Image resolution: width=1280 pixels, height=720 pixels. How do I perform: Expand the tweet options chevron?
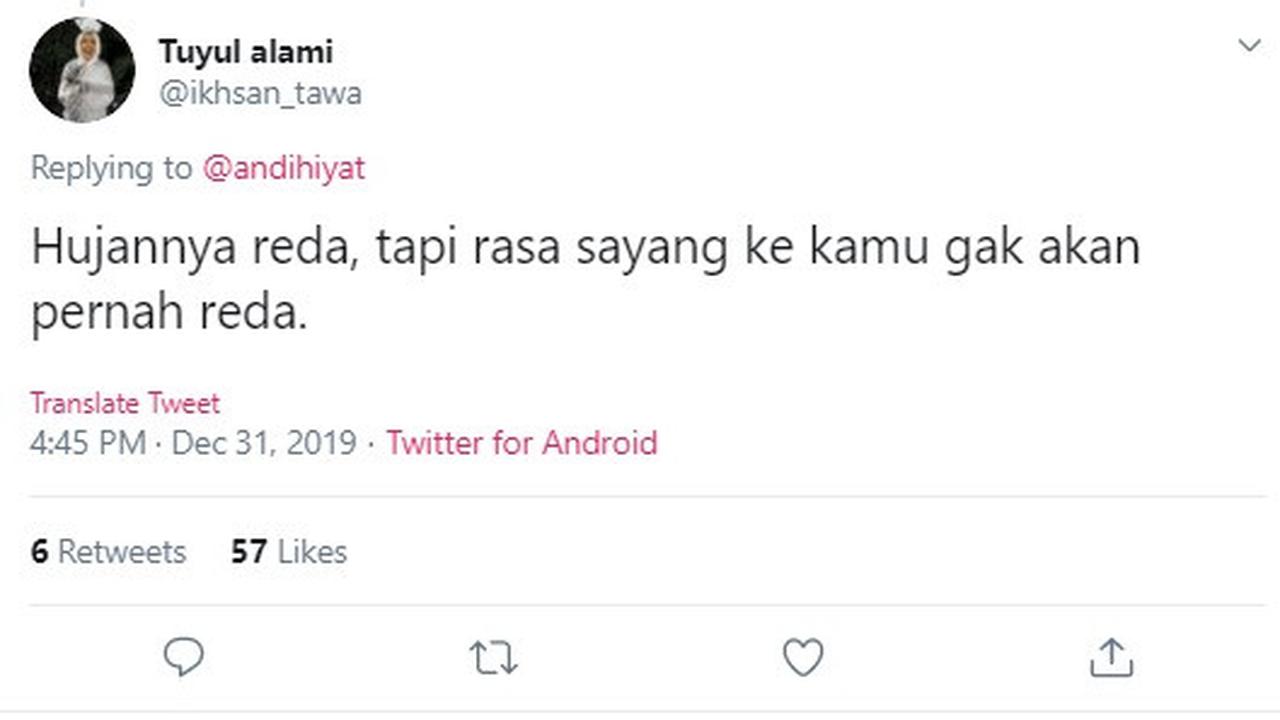[1249, 46]
